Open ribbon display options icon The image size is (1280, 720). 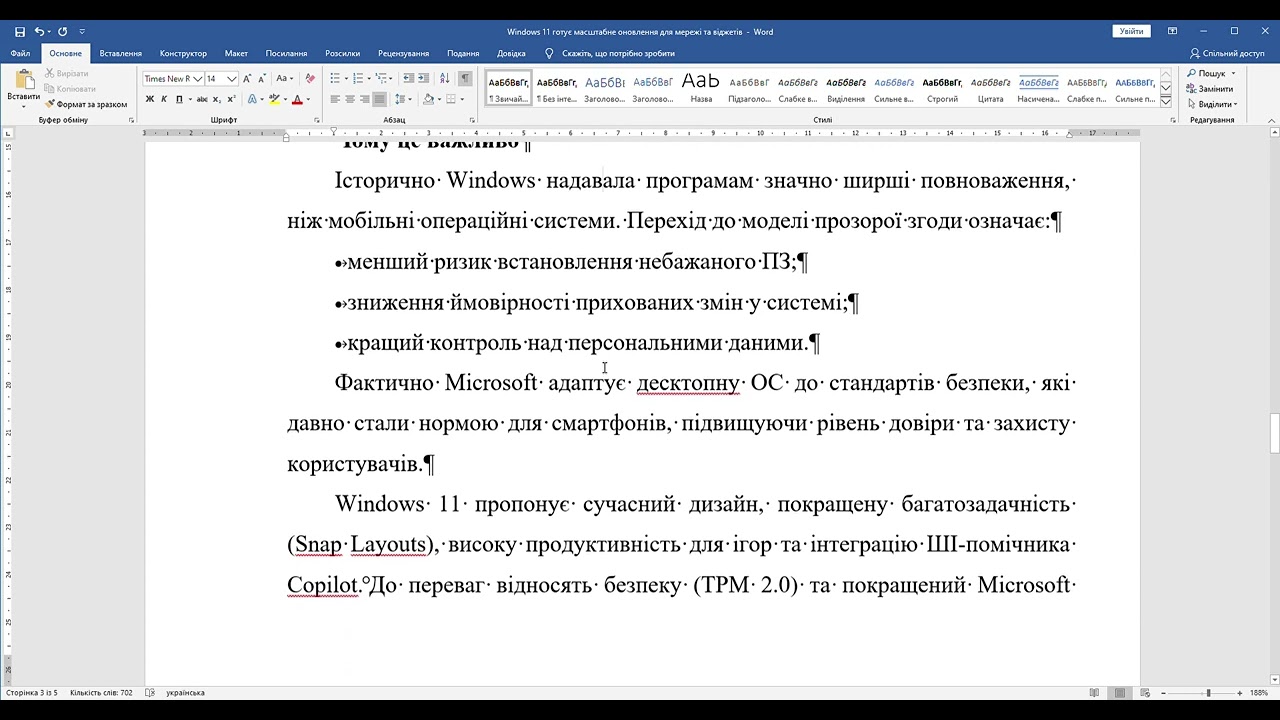(1172, 31)
